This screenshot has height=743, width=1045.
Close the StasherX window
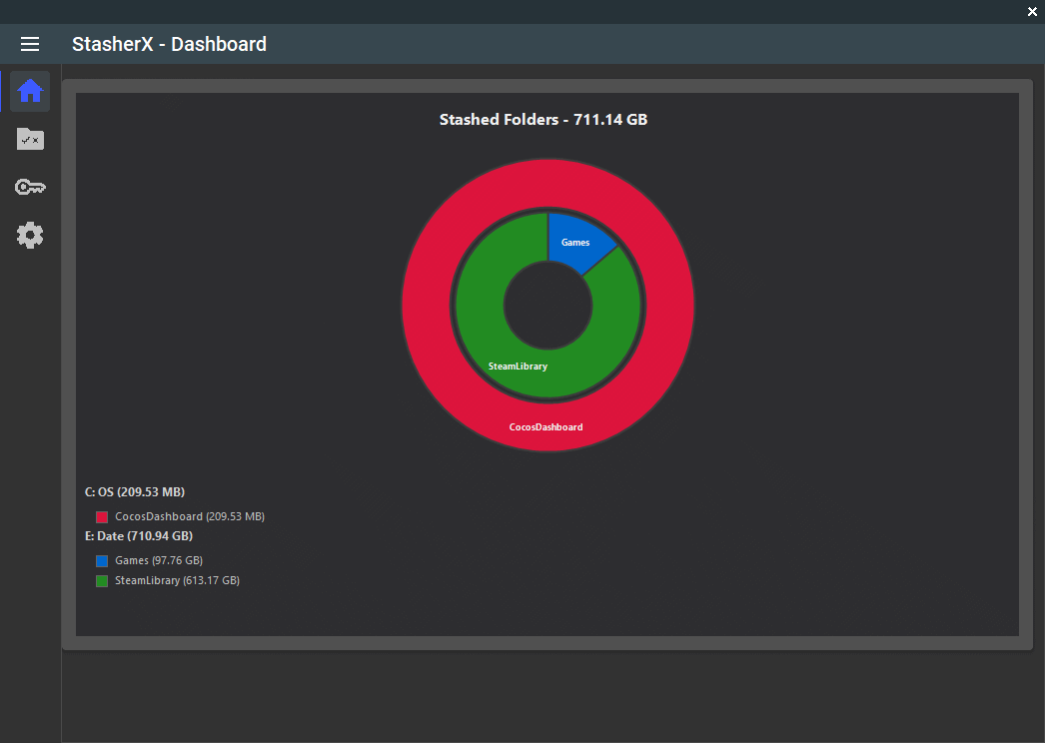[x=1032, y=11]
